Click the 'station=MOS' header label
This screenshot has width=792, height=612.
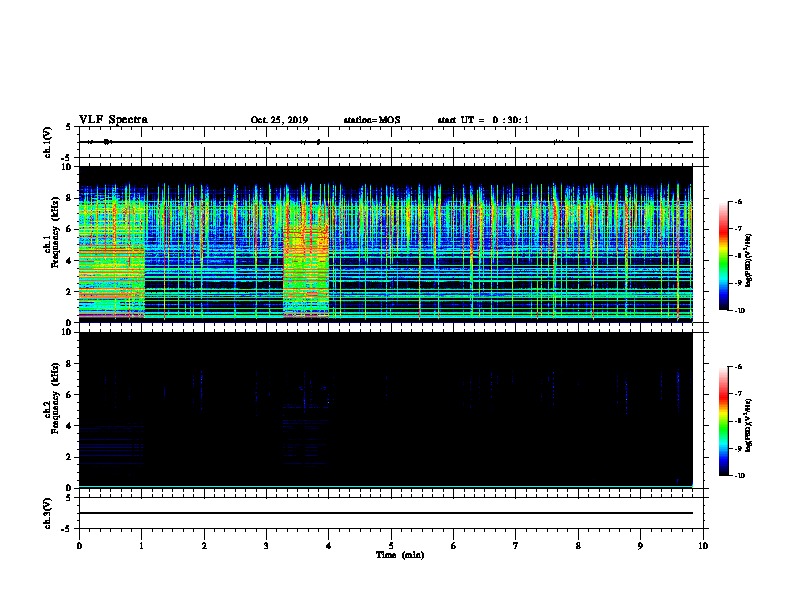click(372, 120)
